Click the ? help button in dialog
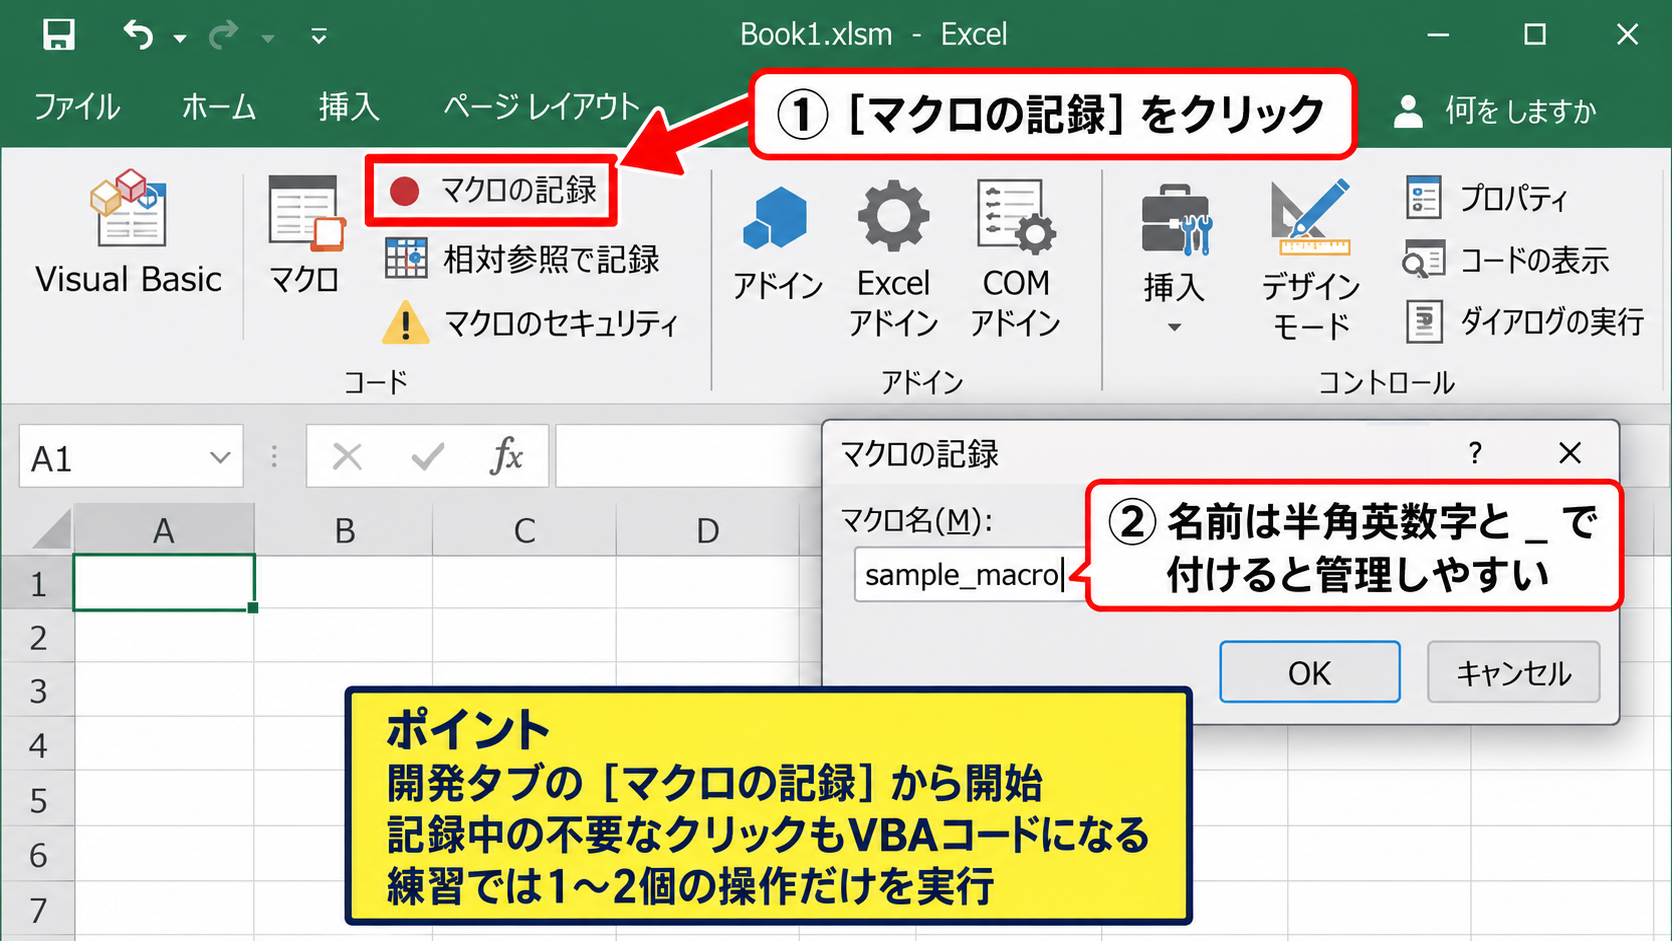1672x941 pixels. coord(1475,453)
